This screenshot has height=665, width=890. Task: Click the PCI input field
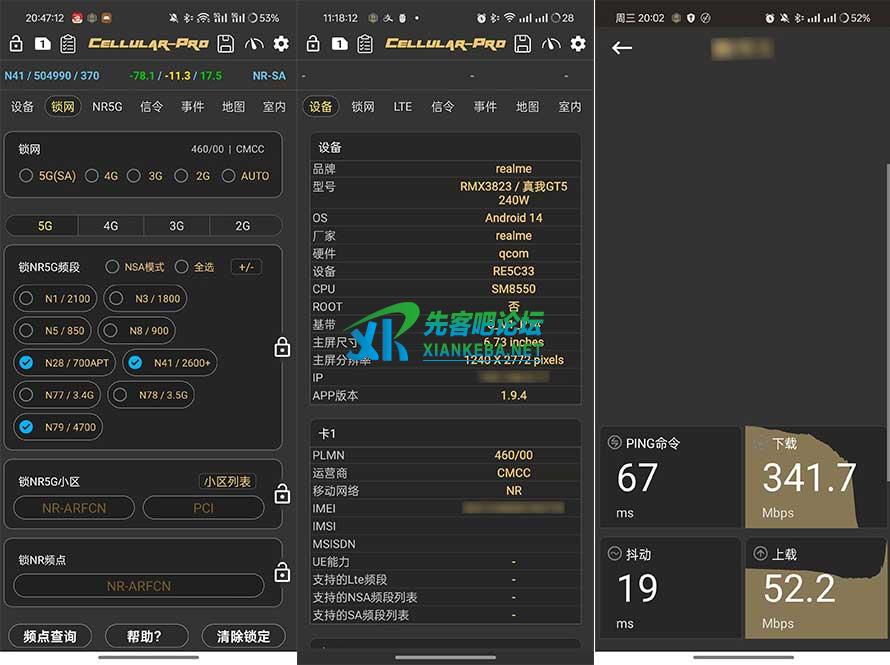tap(203, 508)
